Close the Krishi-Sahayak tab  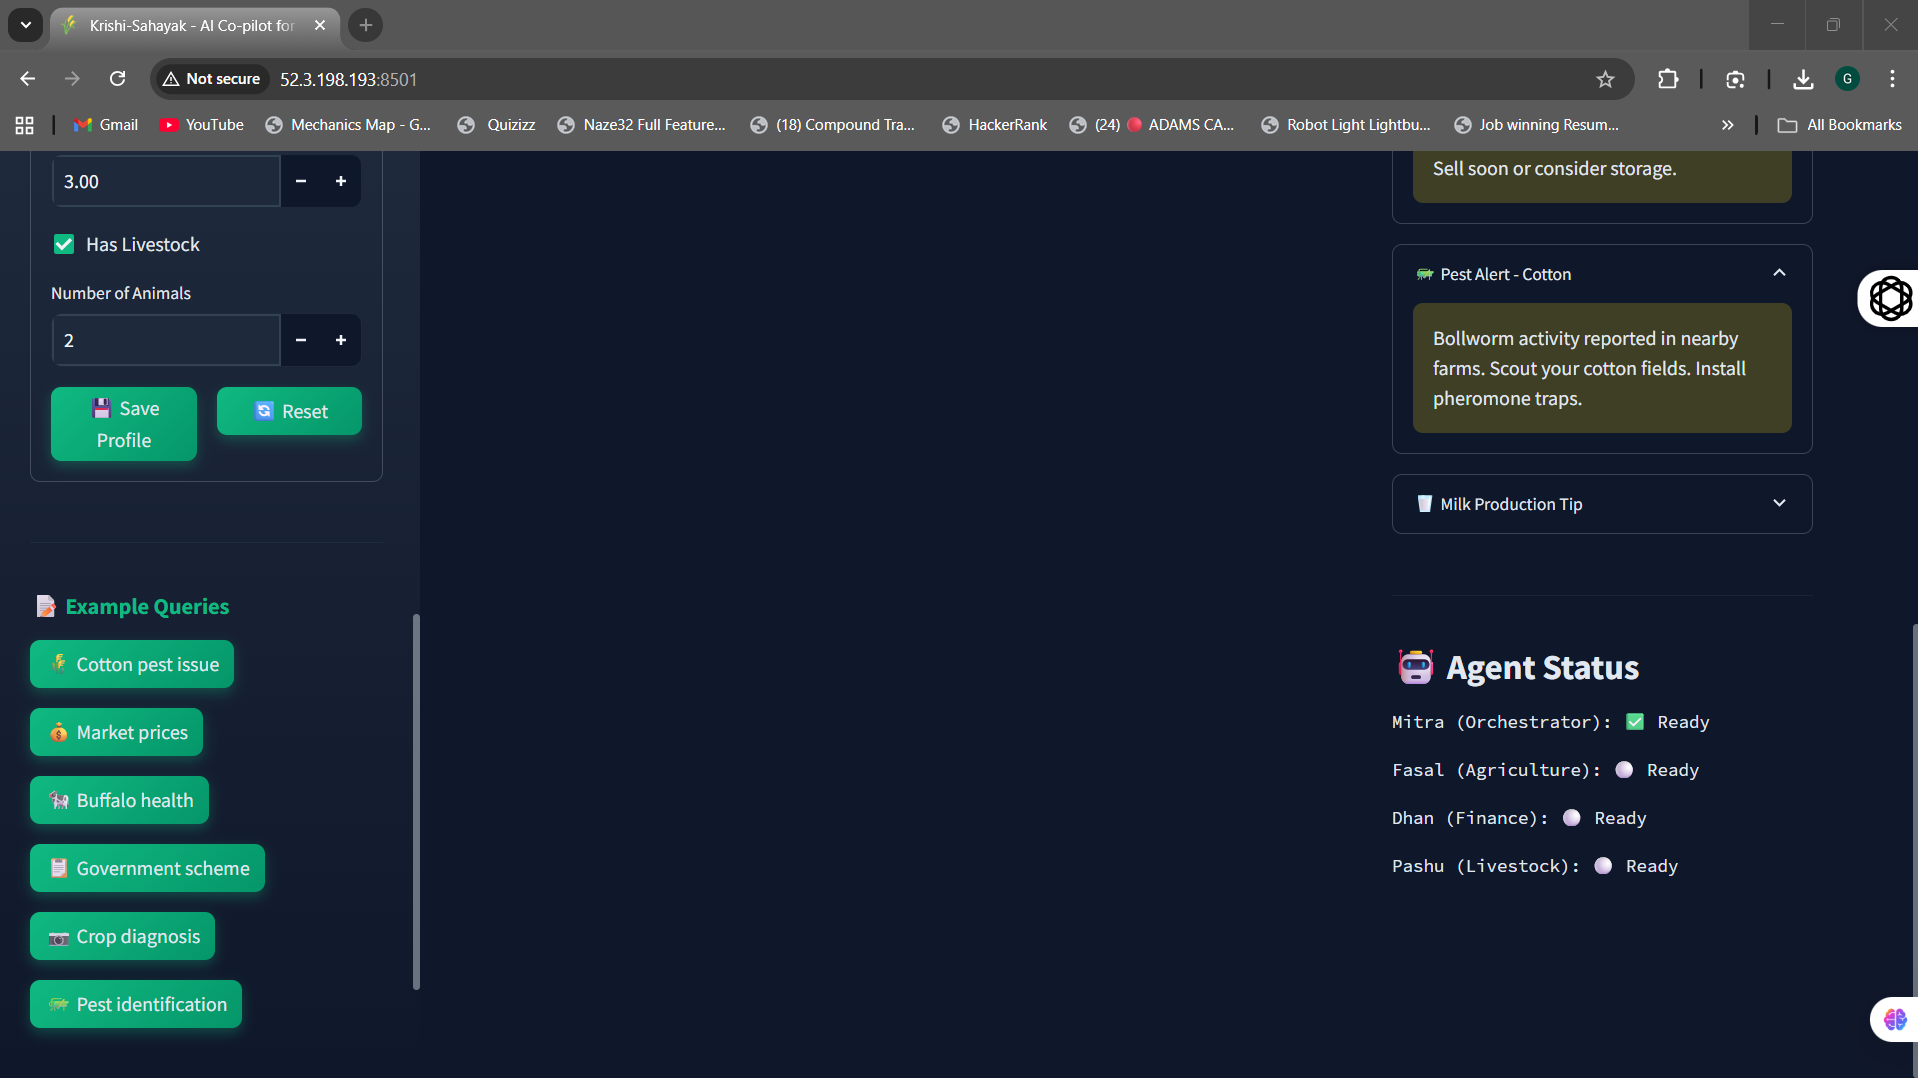pyautogui.click(x=320, y=25)
